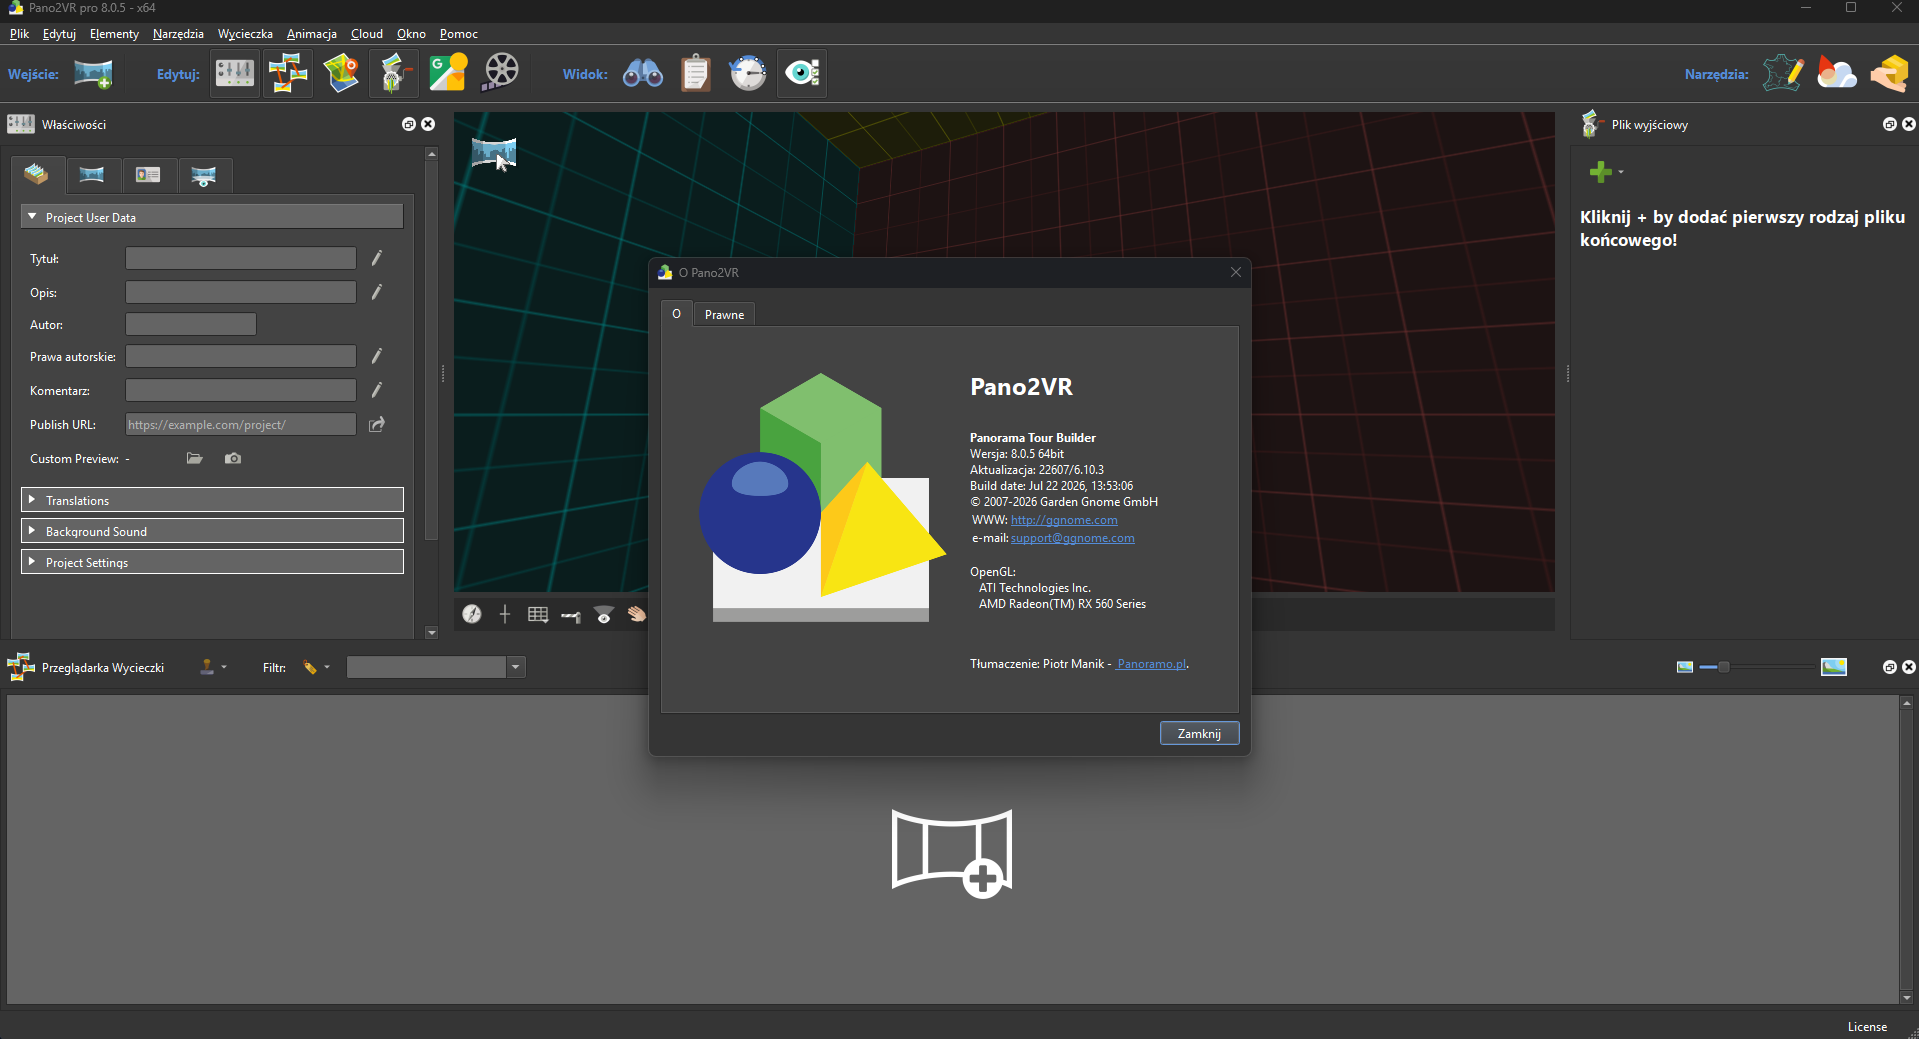Collapse the Project User Data section
Screen dimensions: 1919x1039
212,217
